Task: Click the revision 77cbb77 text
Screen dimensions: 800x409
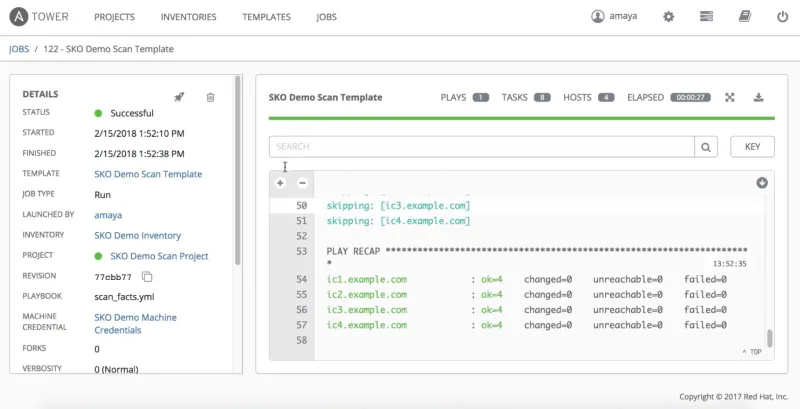Action: coord(113,277)
